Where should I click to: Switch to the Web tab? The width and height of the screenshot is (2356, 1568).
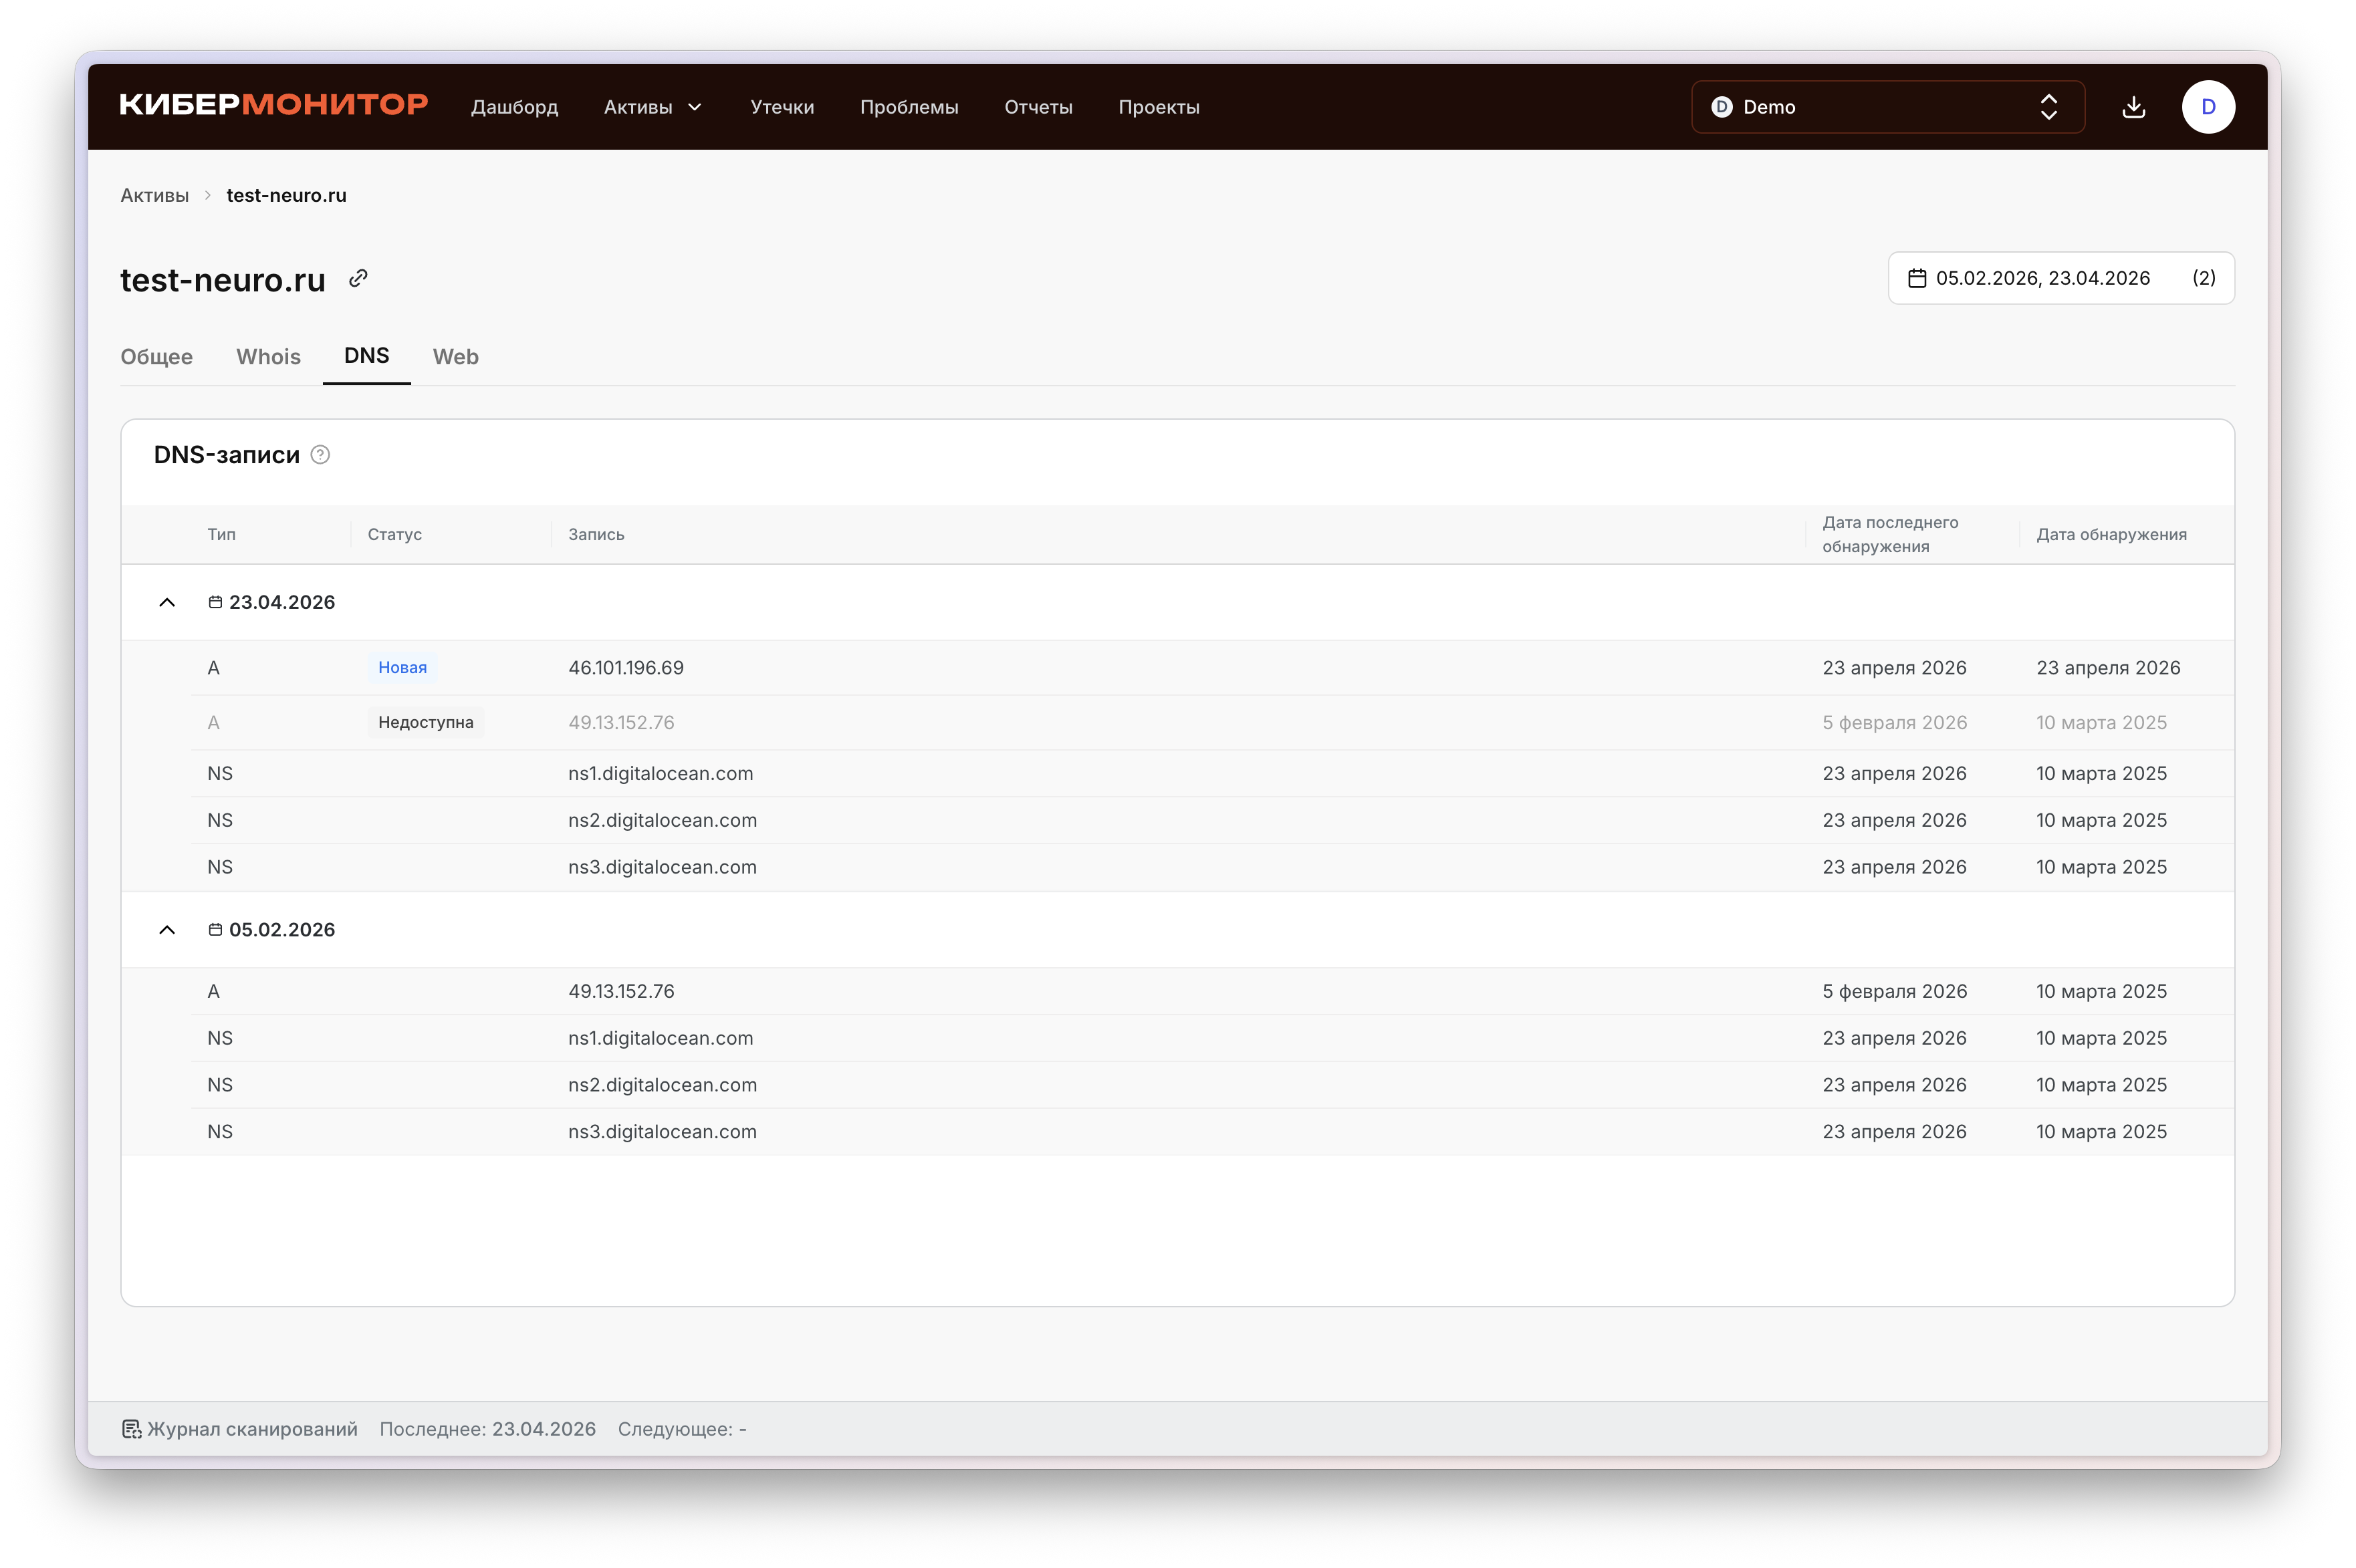pos(455,357)
